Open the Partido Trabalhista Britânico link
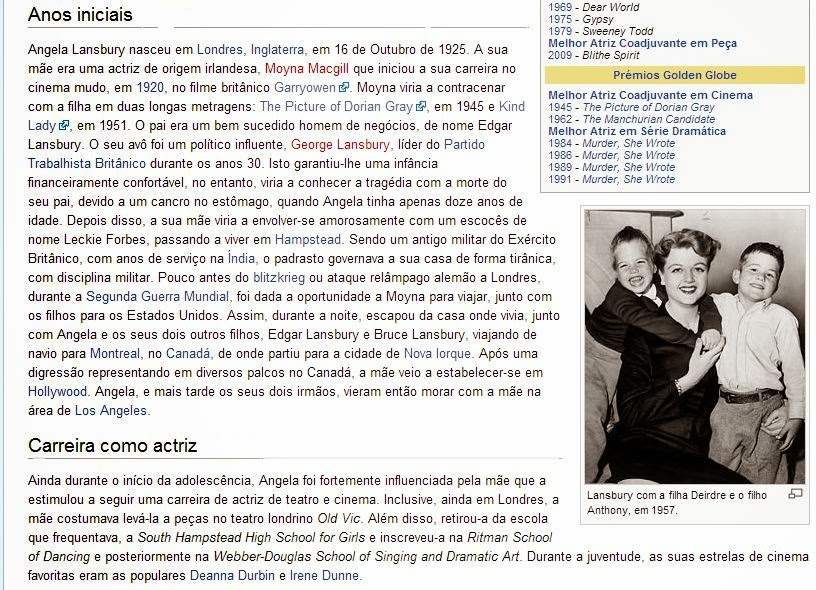 pyautogui.click(x=87, y=163)
